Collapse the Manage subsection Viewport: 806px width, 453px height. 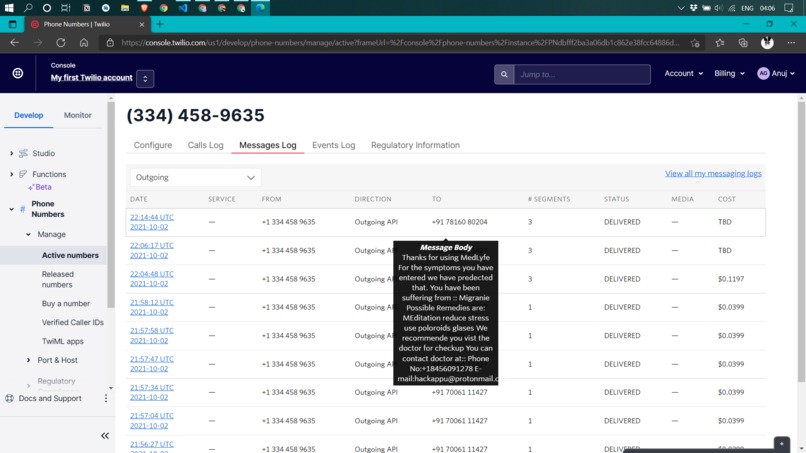pos(28,234)
